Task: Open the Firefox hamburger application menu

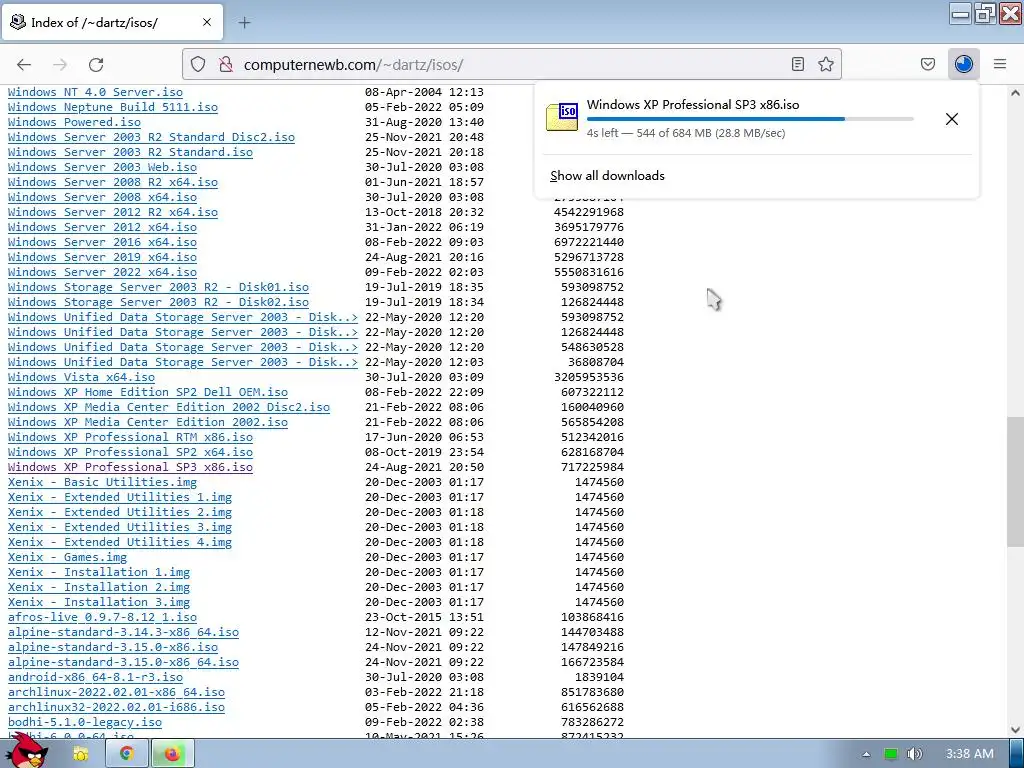Action: [1000, 64]
